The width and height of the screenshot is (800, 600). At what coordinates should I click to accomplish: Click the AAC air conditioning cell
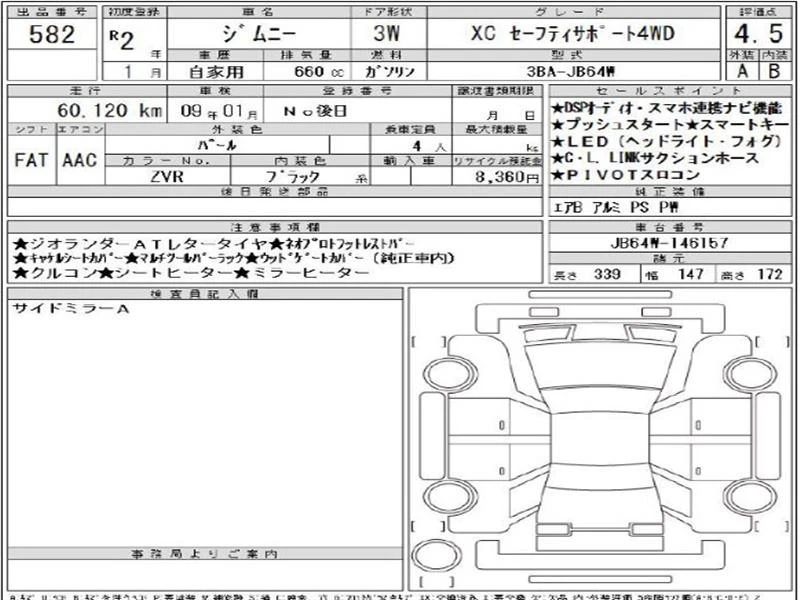pyautogui.click(x=80, y=160)
